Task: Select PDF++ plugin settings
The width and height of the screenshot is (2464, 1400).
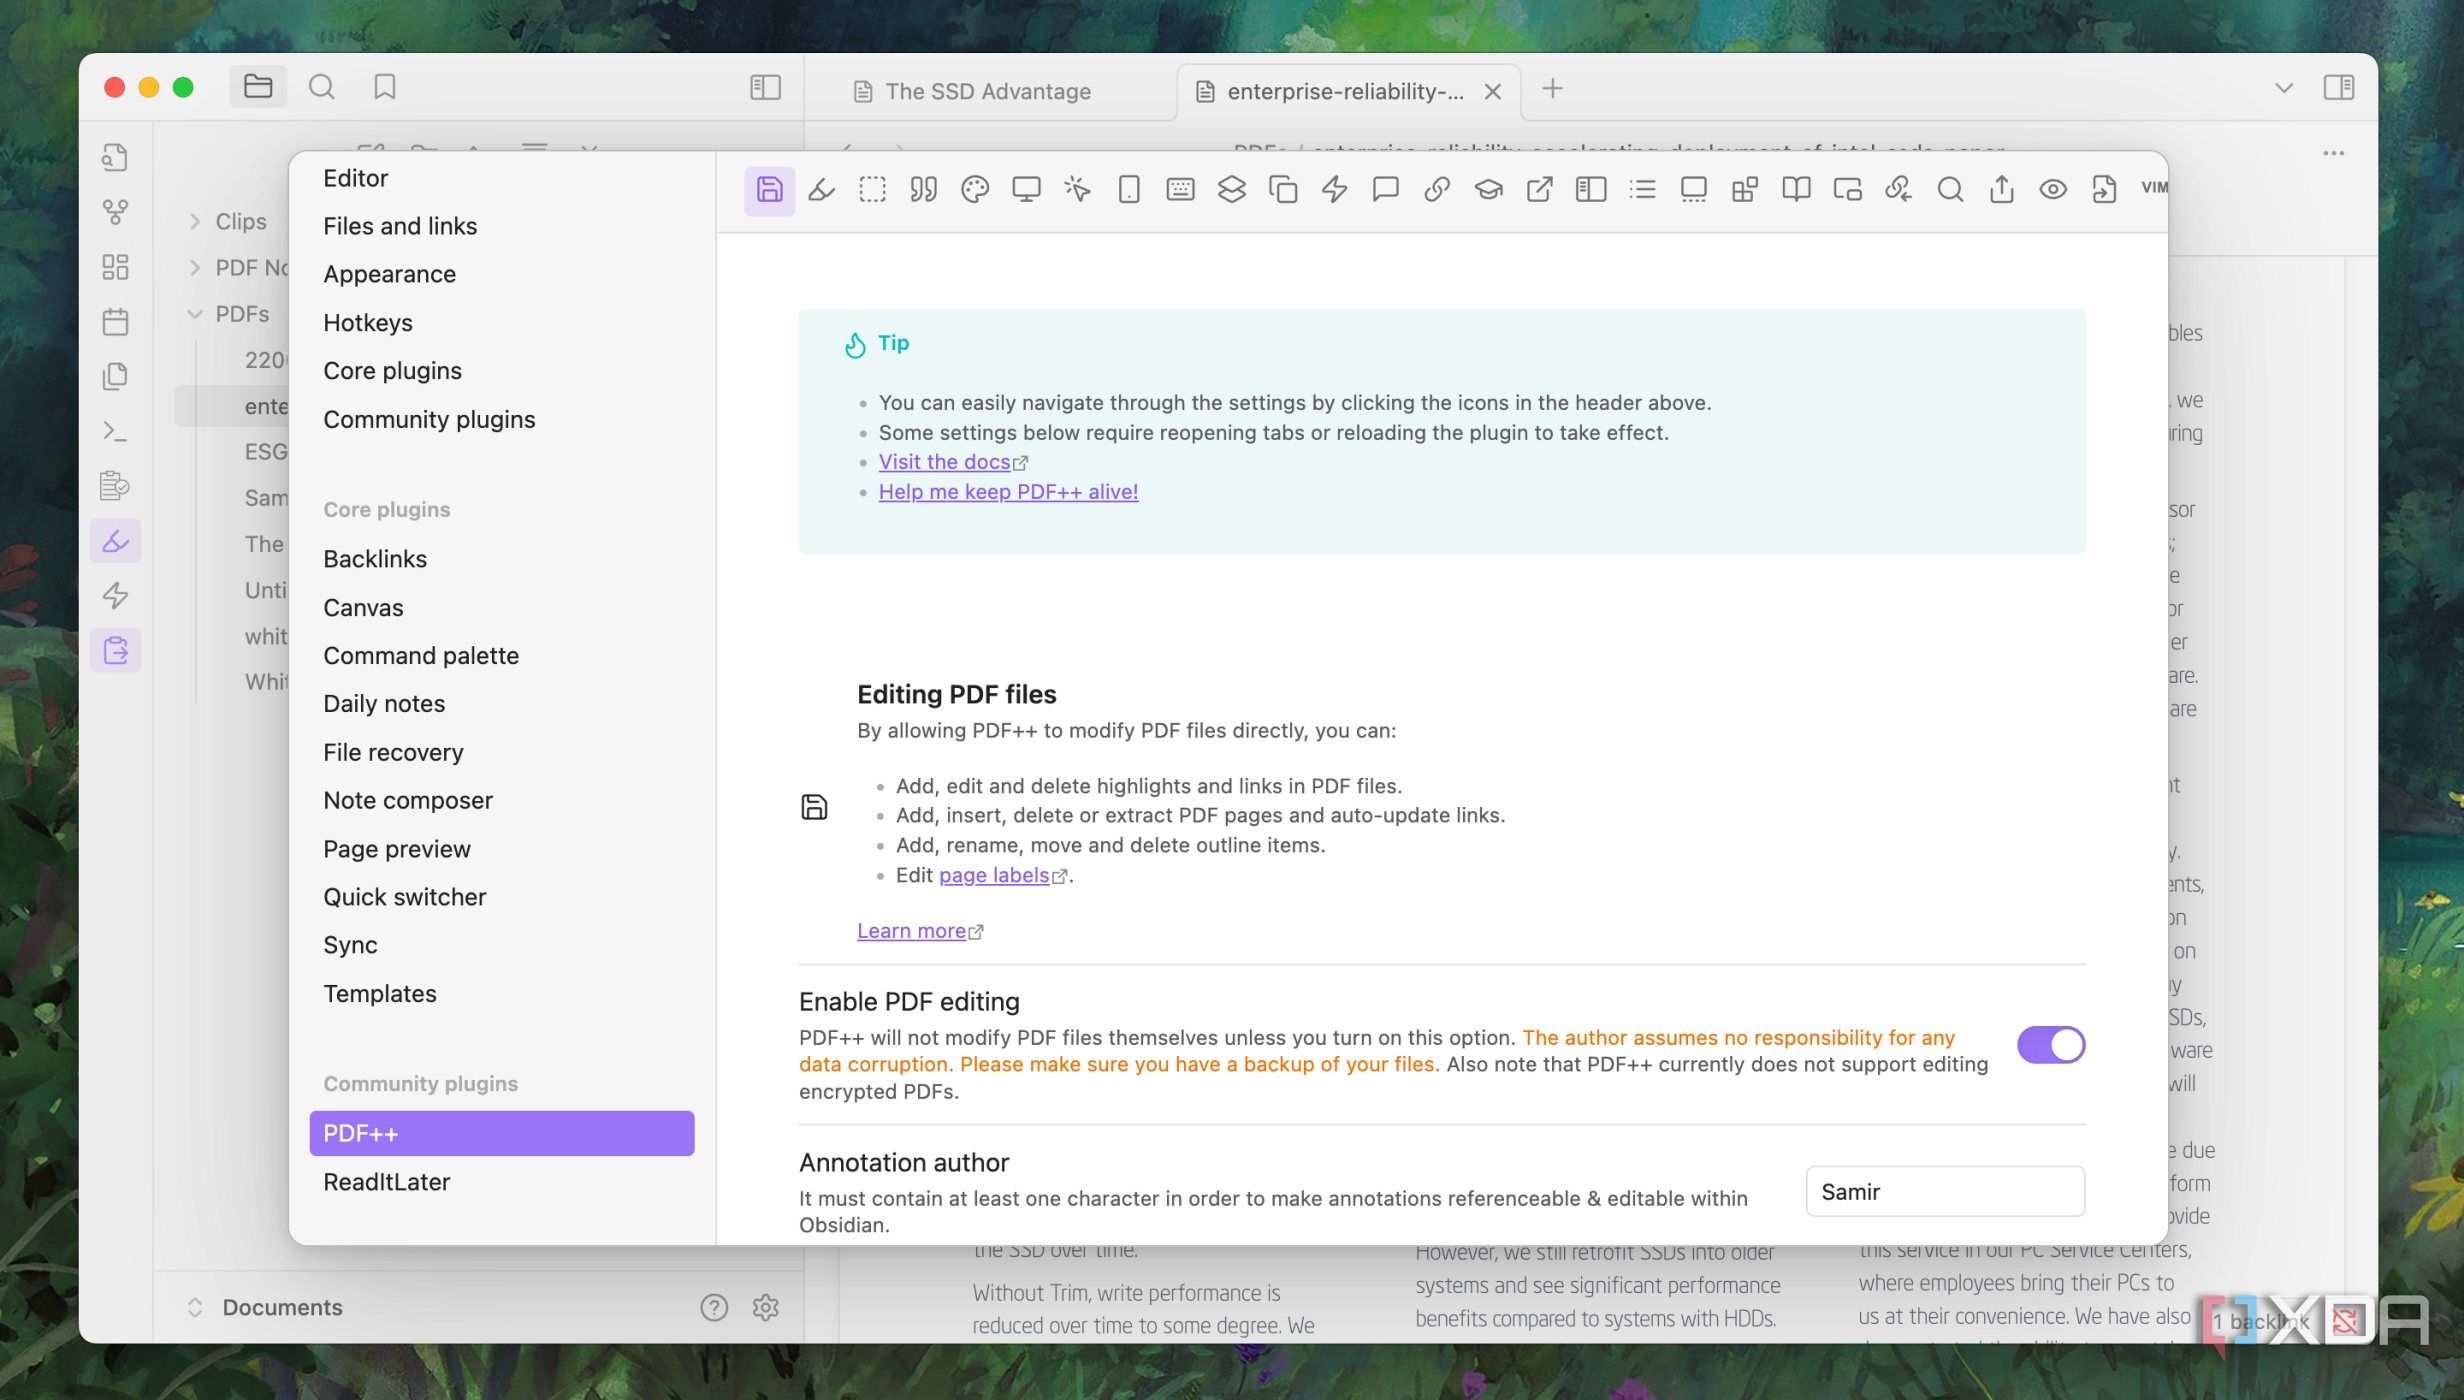Action: pos(501,1133)
